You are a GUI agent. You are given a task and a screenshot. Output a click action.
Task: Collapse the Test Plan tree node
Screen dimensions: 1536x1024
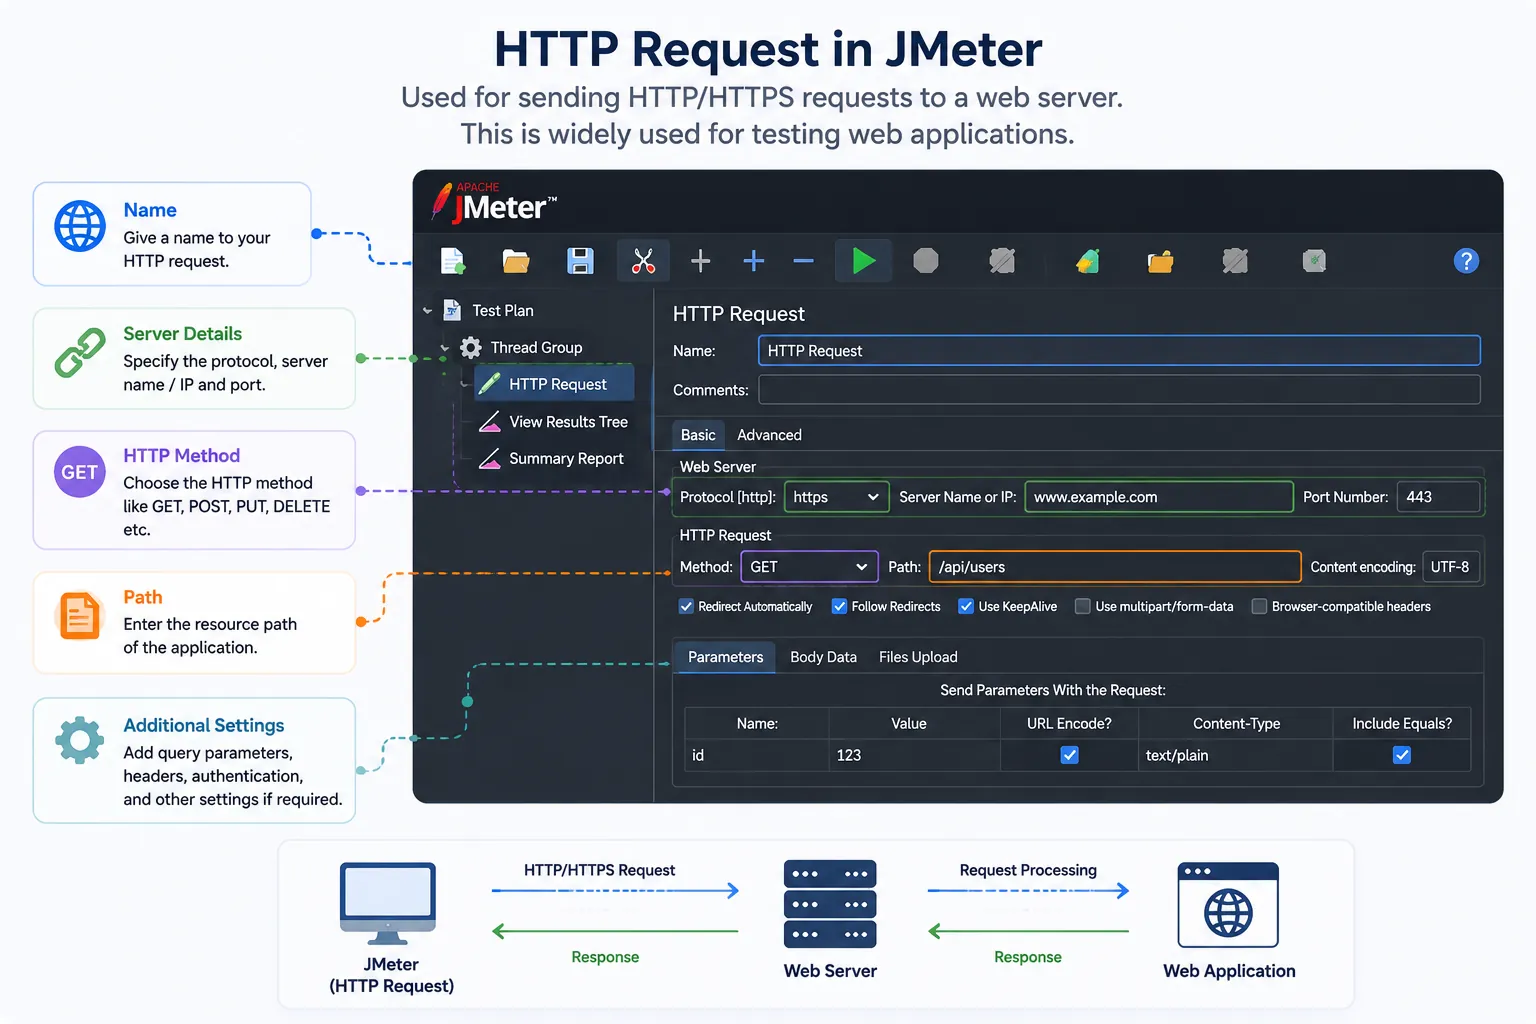[x=427, y=311]
